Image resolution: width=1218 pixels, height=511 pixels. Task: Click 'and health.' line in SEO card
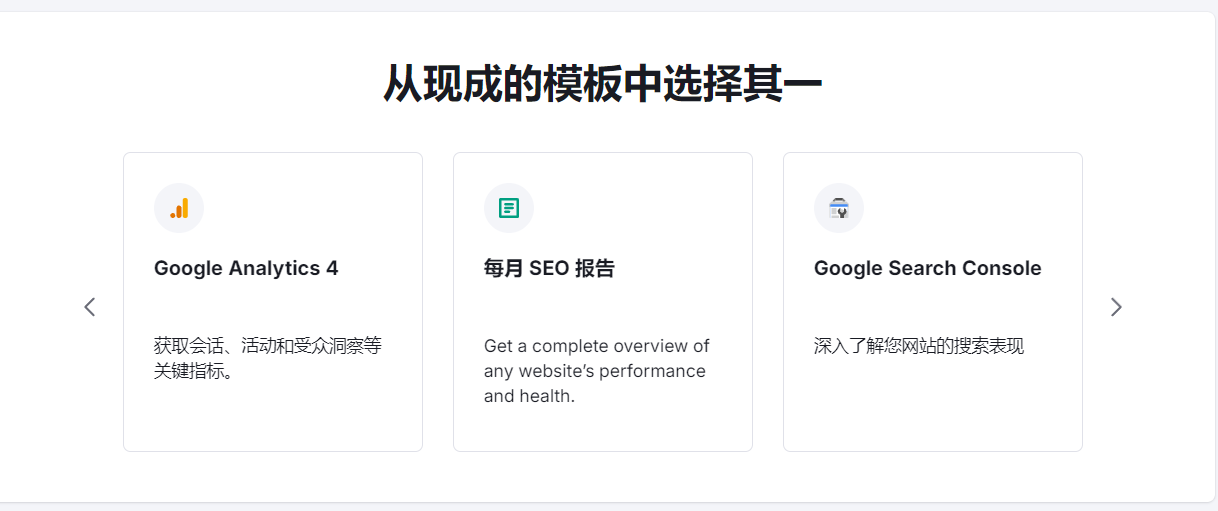[x=529, y=396]
